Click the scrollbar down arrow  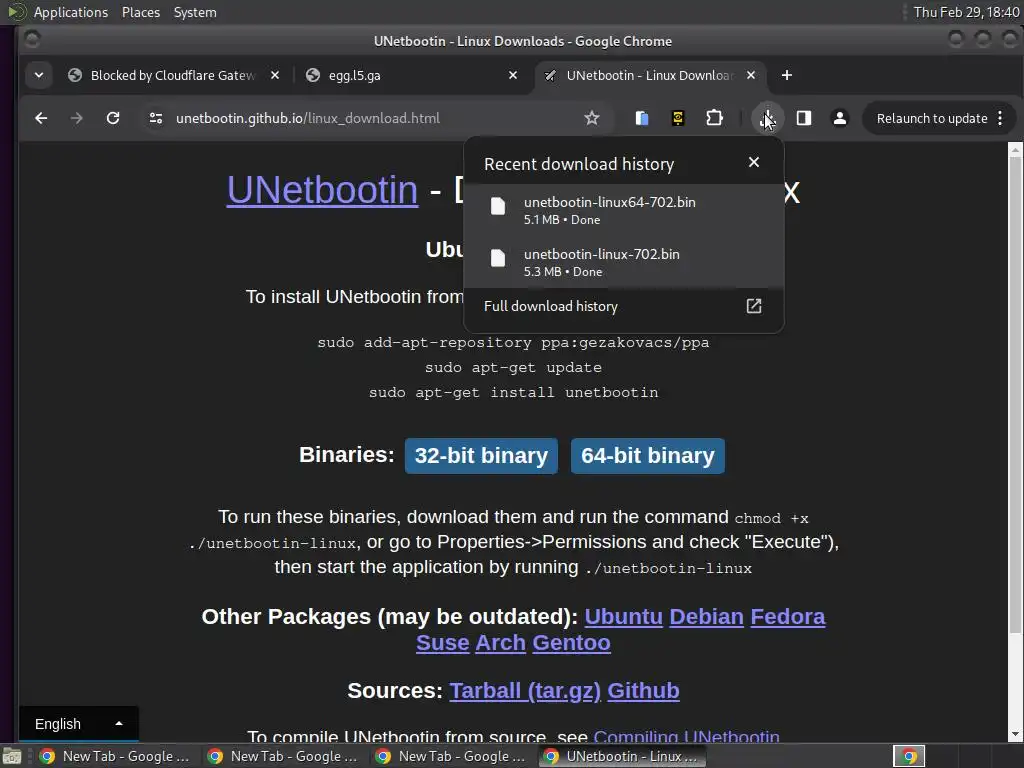coord(1015,735)
